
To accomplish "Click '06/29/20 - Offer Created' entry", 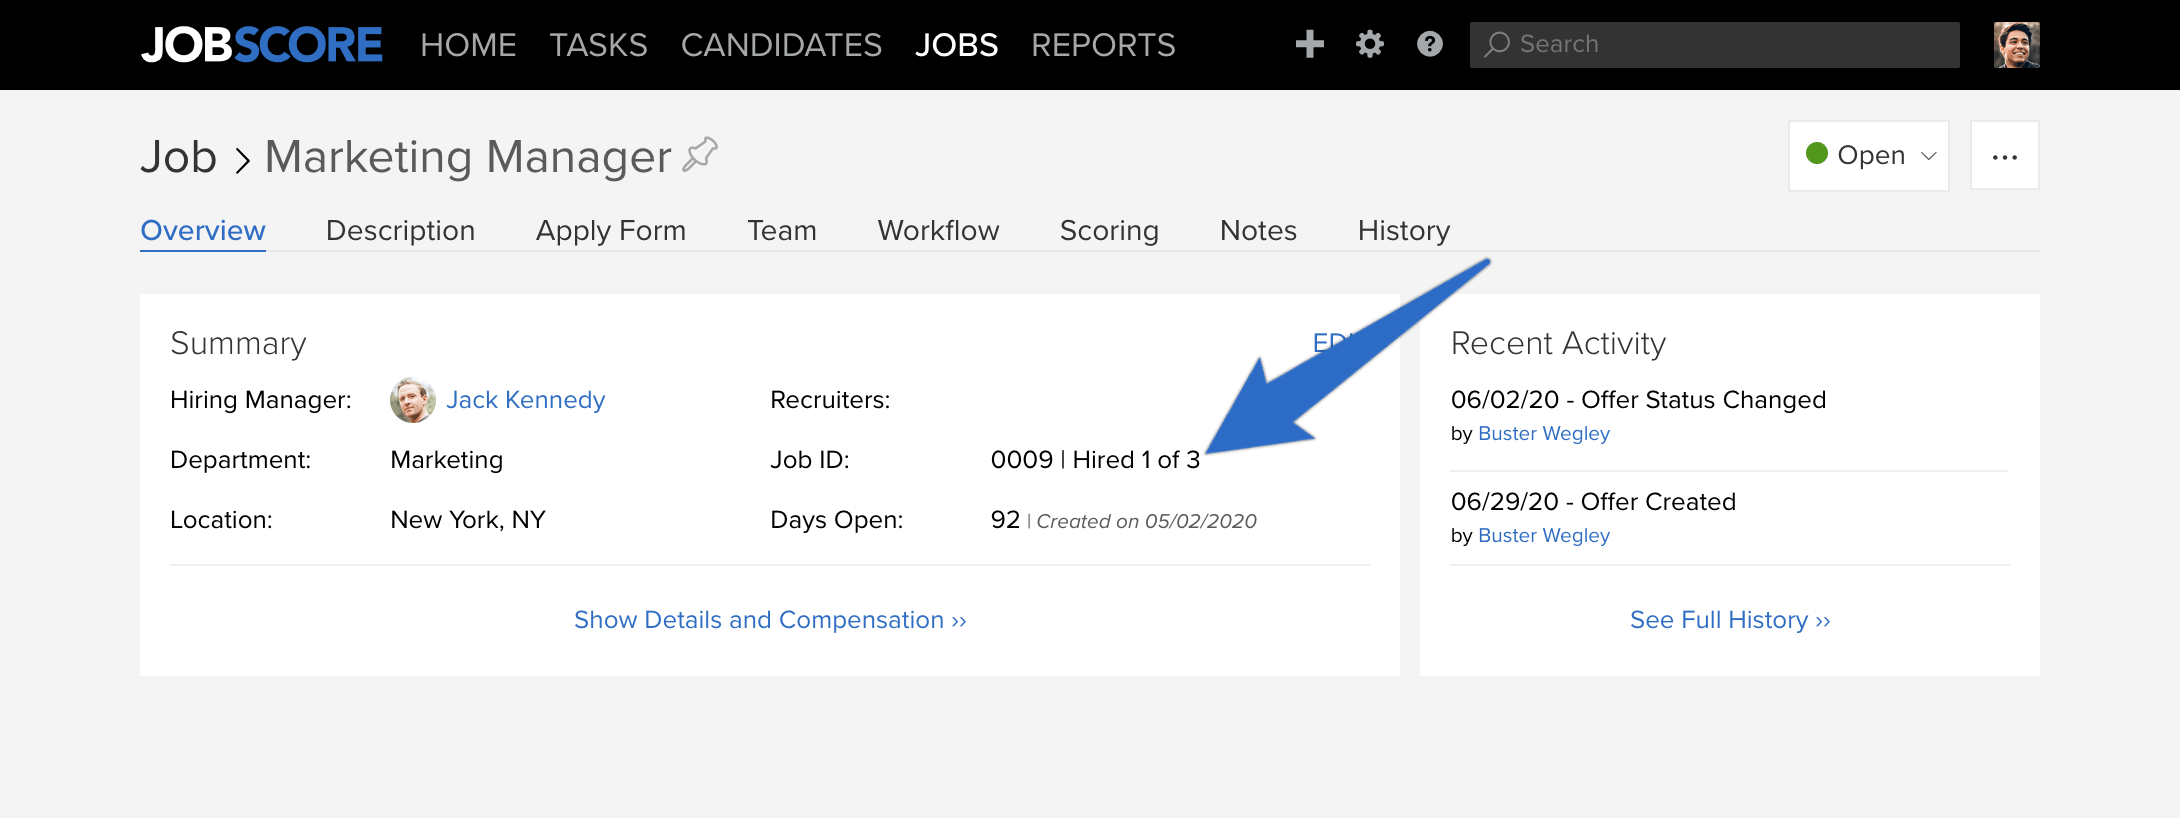I will pos(1593,502).
